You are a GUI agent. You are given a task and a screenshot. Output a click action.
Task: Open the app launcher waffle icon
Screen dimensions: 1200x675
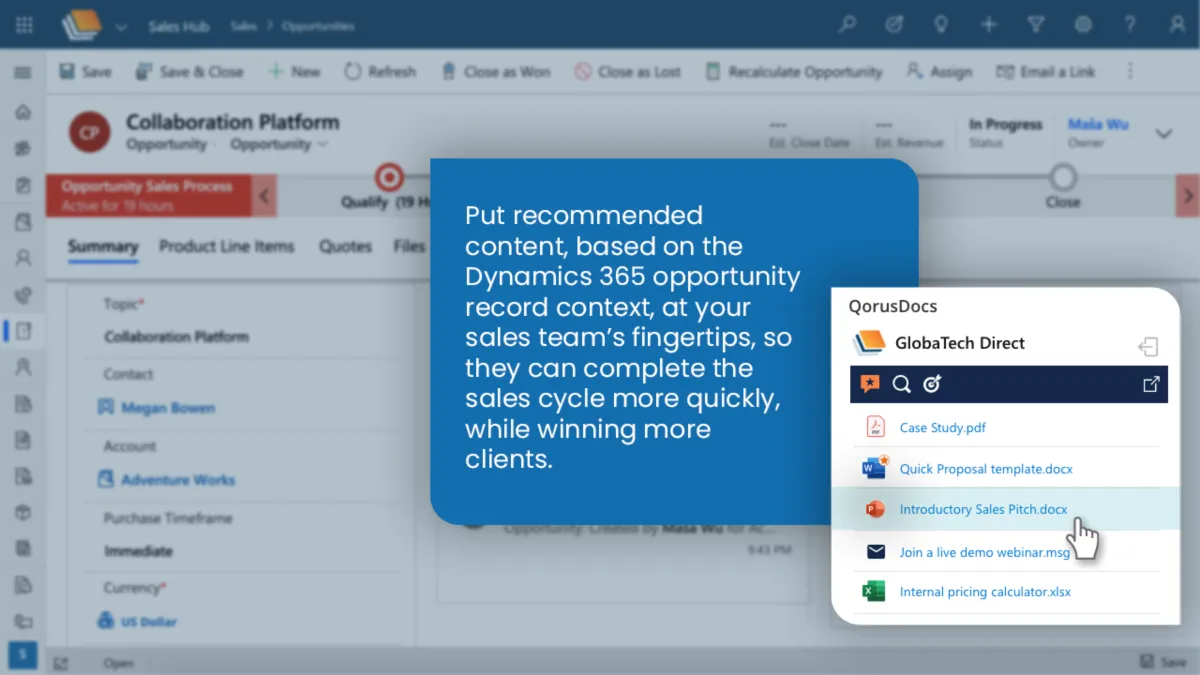point(24,25)
